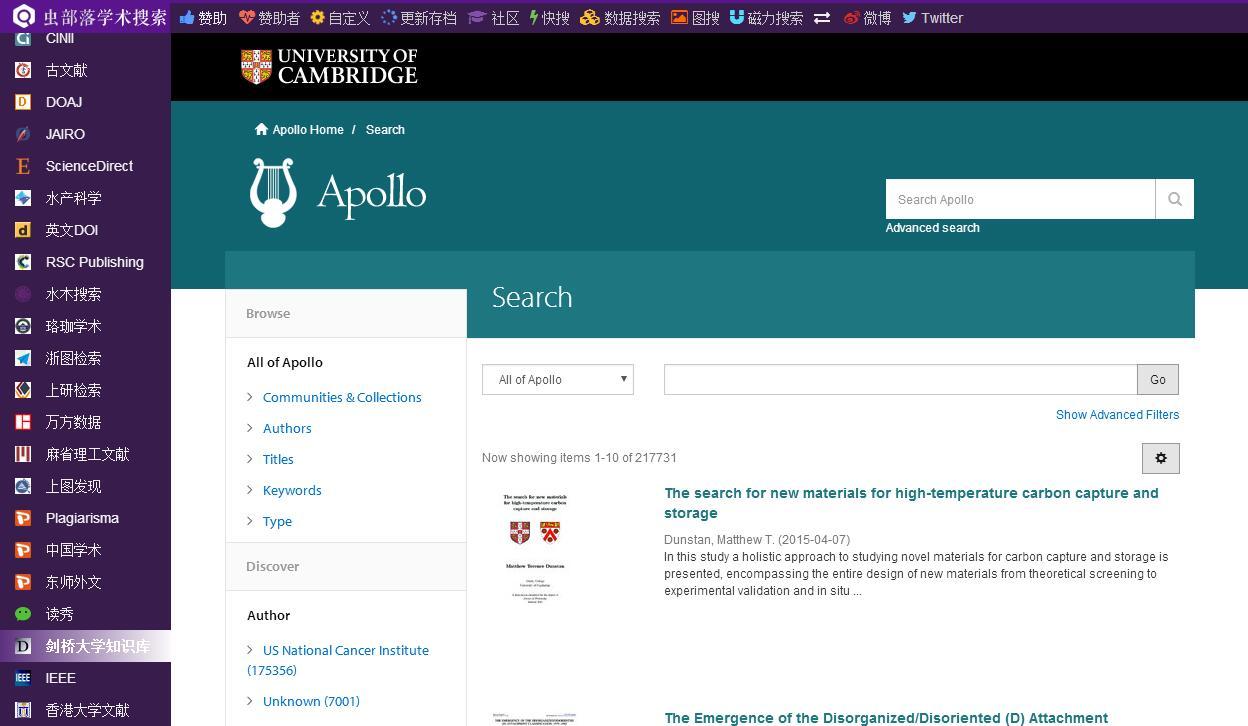Open the Advanced search link
Viewport: 1248px width, 726px height.
[x=932, y=228]
